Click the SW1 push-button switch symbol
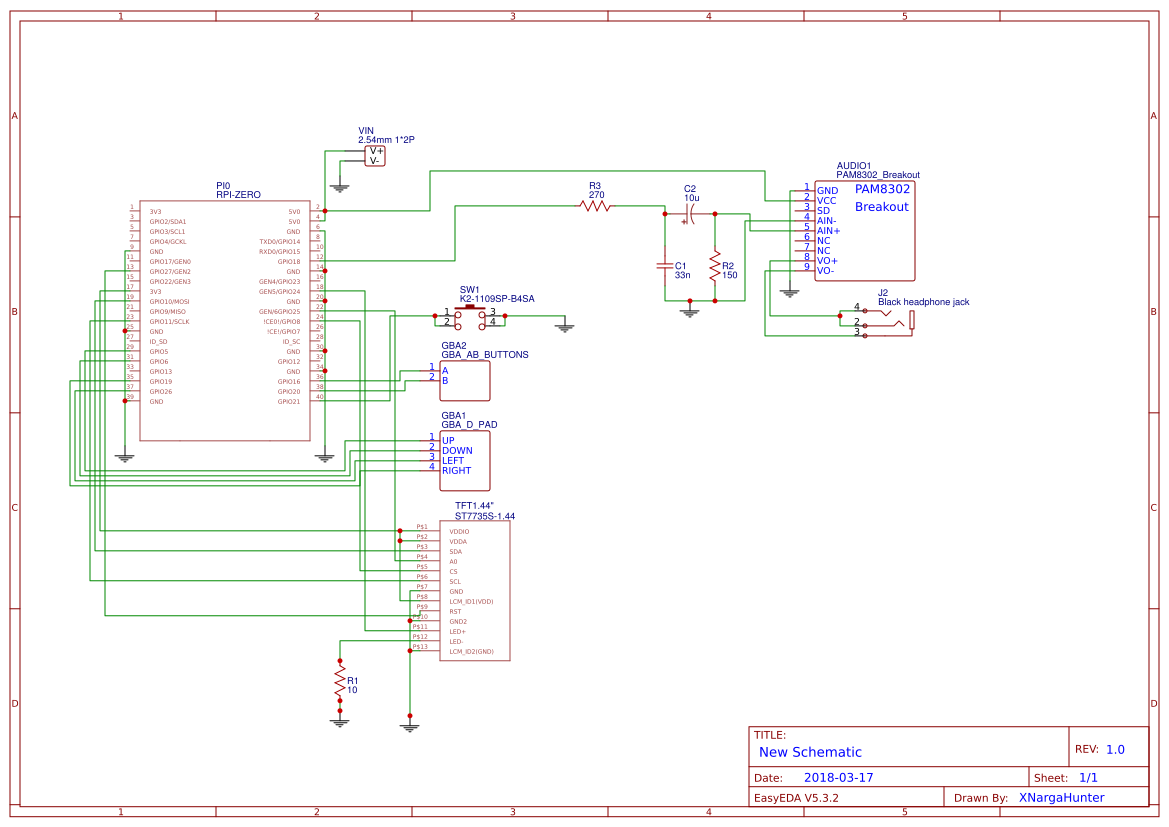Screen dimensions: 1169x827 point(469,317)
